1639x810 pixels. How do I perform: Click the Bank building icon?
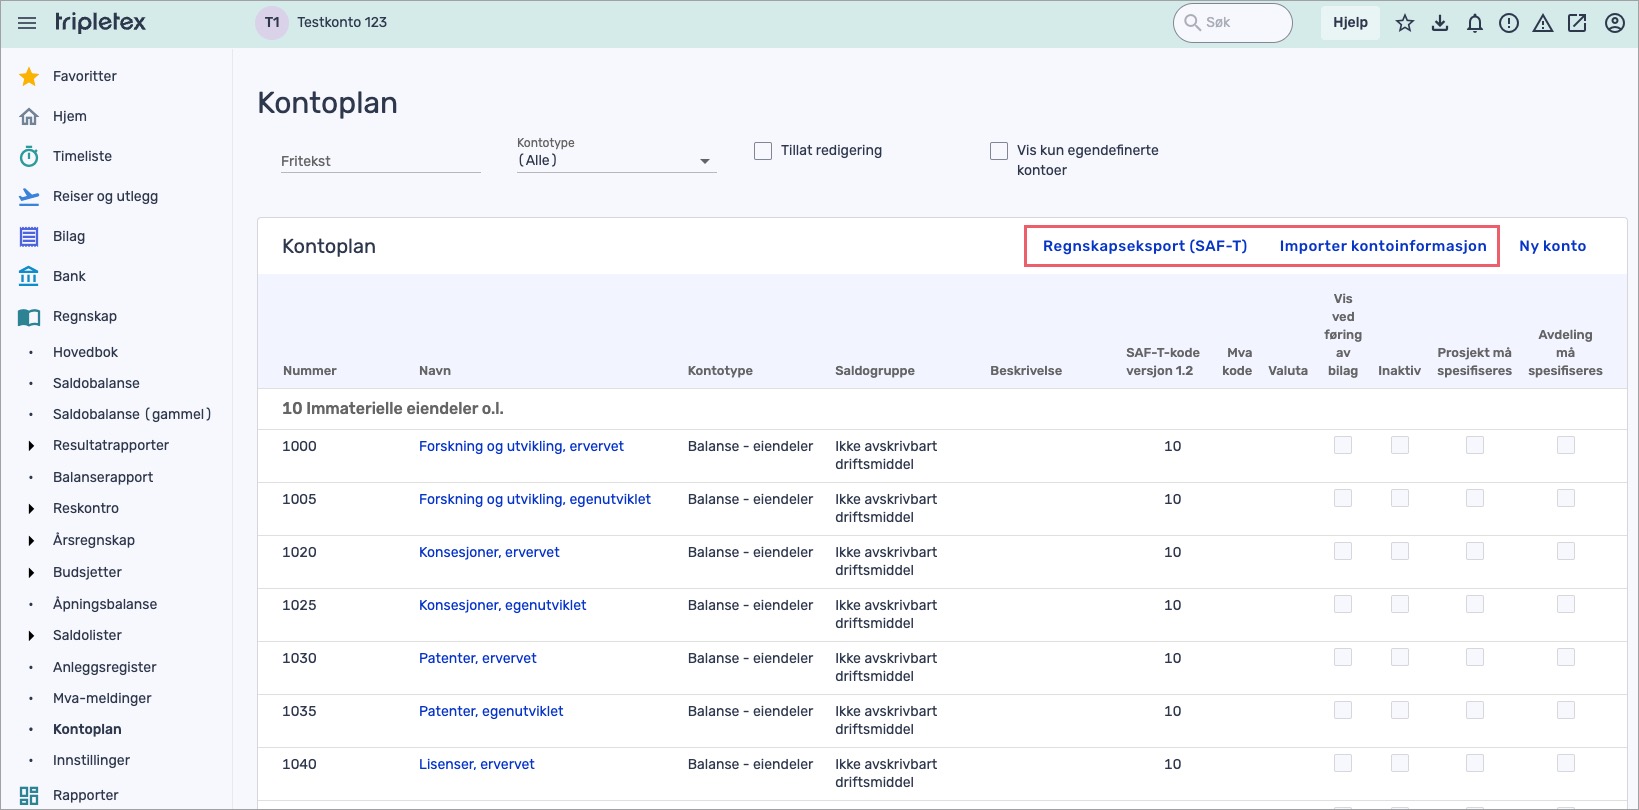(x=29, y=276)
